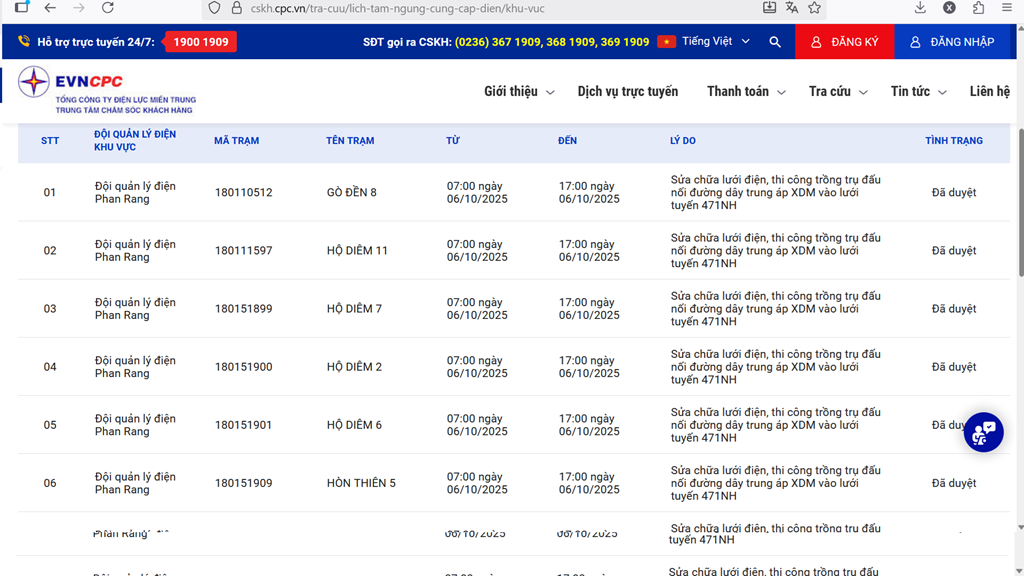Screen dimensions: 1024x576
Task: Bookmark this page with the star icon
Action: pos(815,8)
